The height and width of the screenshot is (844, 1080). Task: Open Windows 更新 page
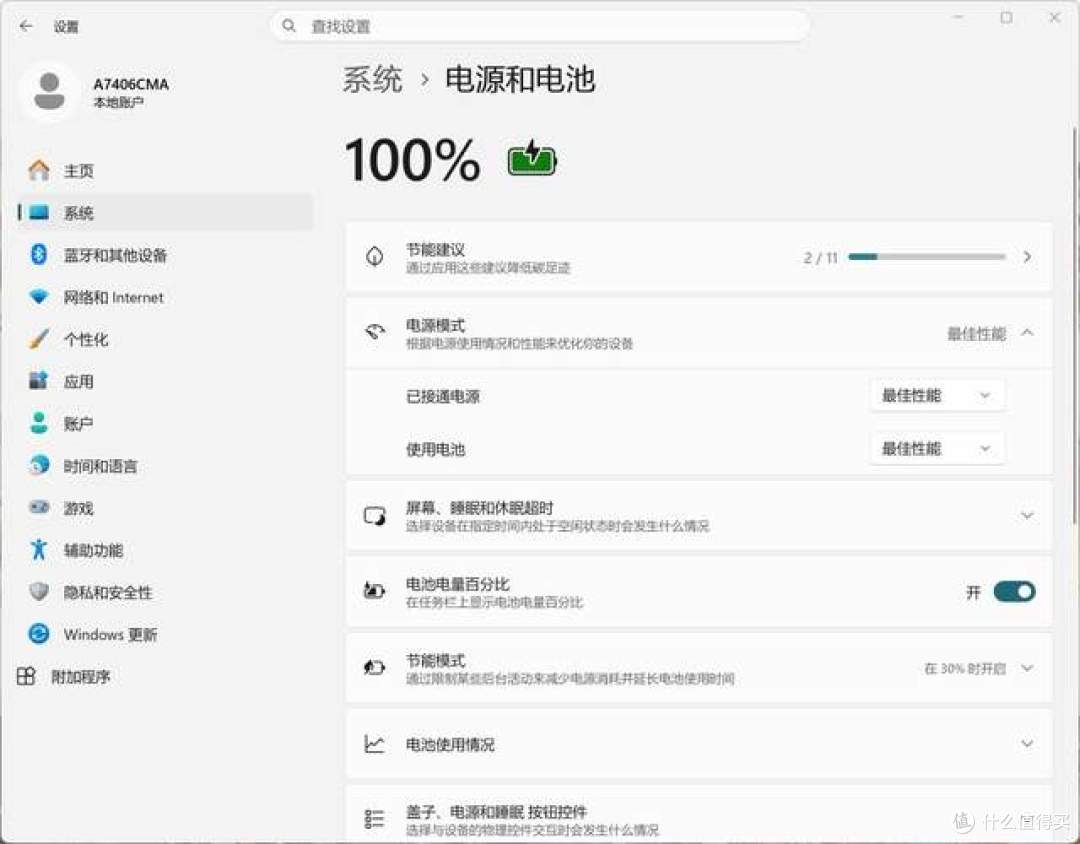pos(165,634)
